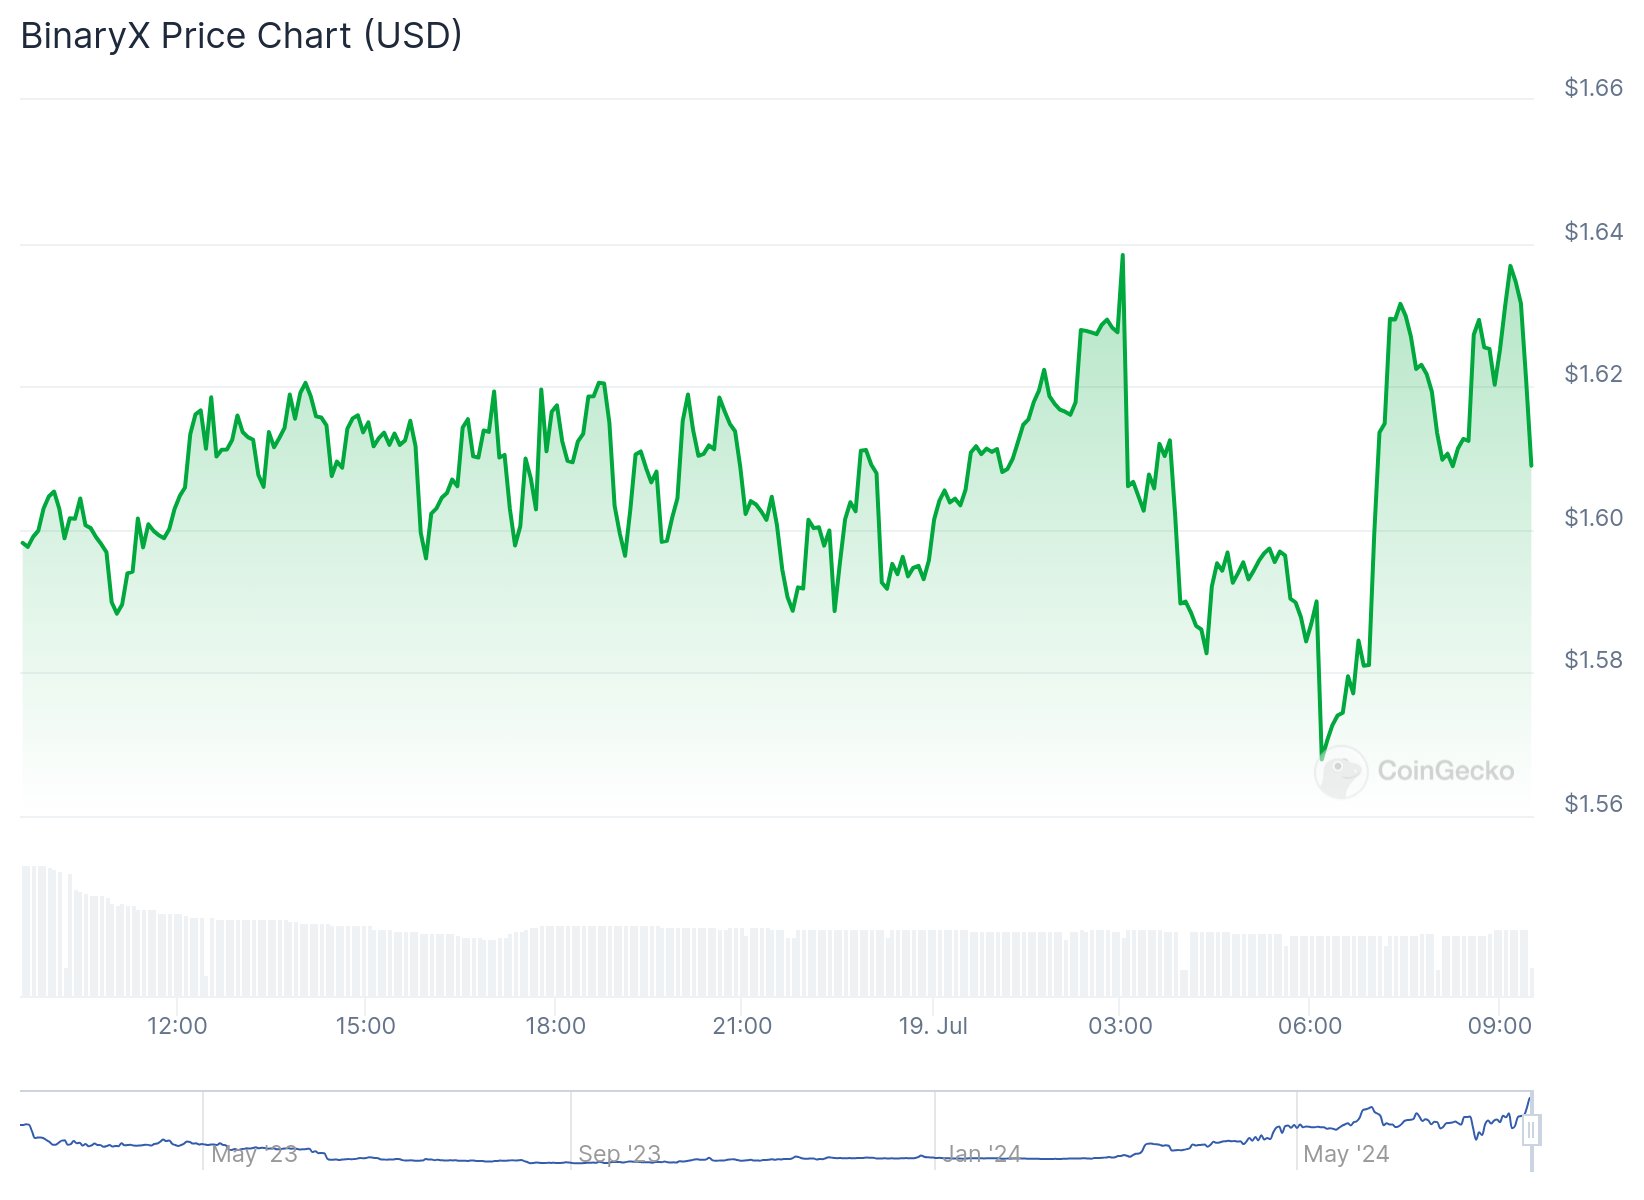Click the range navigator handle at right edge
Viewport: 1644px width, 1200px height.
[x=1531, y=1131]
